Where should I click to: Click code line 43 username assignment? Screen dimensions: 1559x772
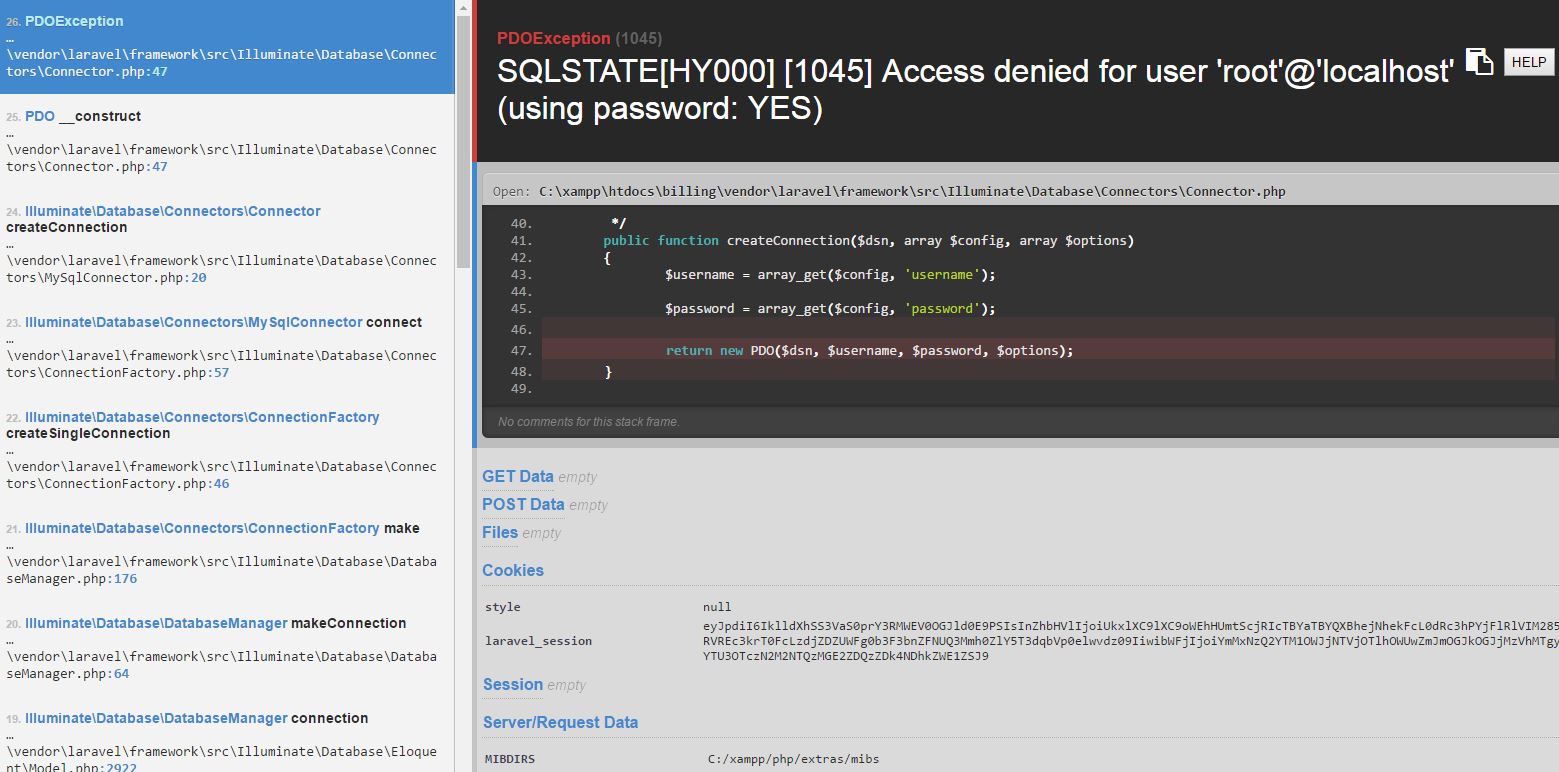click(x=830, y=274)
